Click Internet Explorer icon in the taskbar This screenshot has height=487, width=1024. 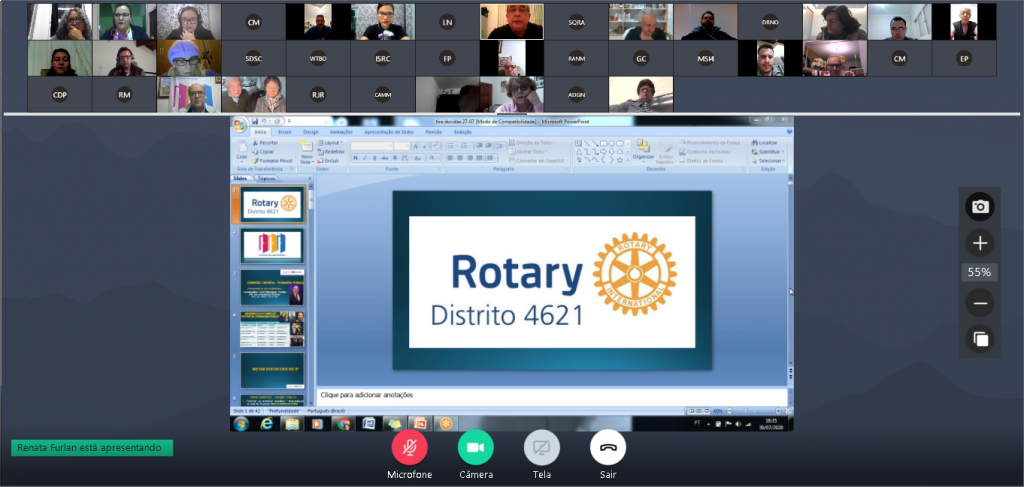pyautogui.click(x=267, y=424)
